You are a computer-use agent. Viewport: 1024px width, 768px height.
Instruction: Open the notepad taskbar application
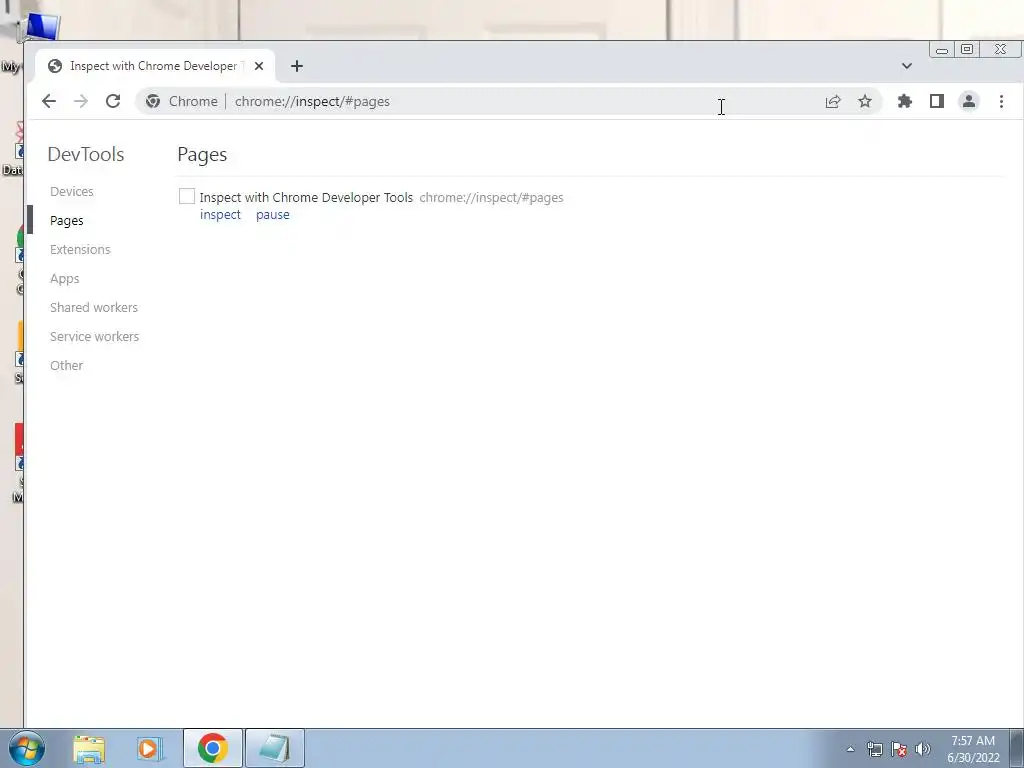[275, 748]
